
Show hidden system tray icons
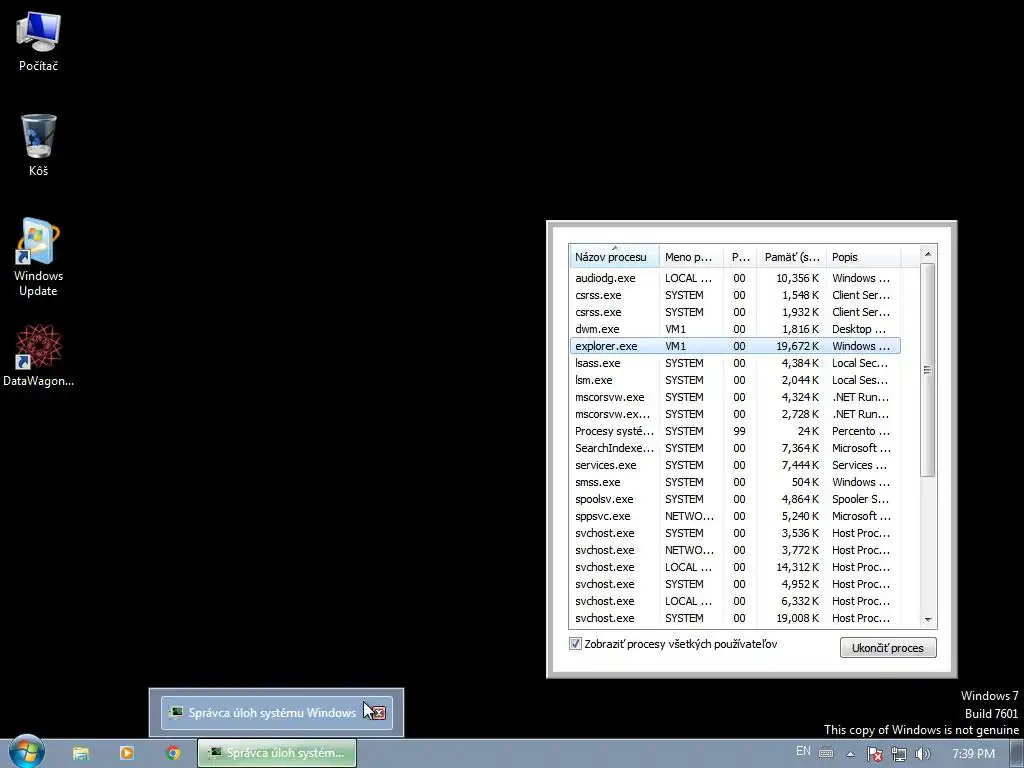[850, 754]
